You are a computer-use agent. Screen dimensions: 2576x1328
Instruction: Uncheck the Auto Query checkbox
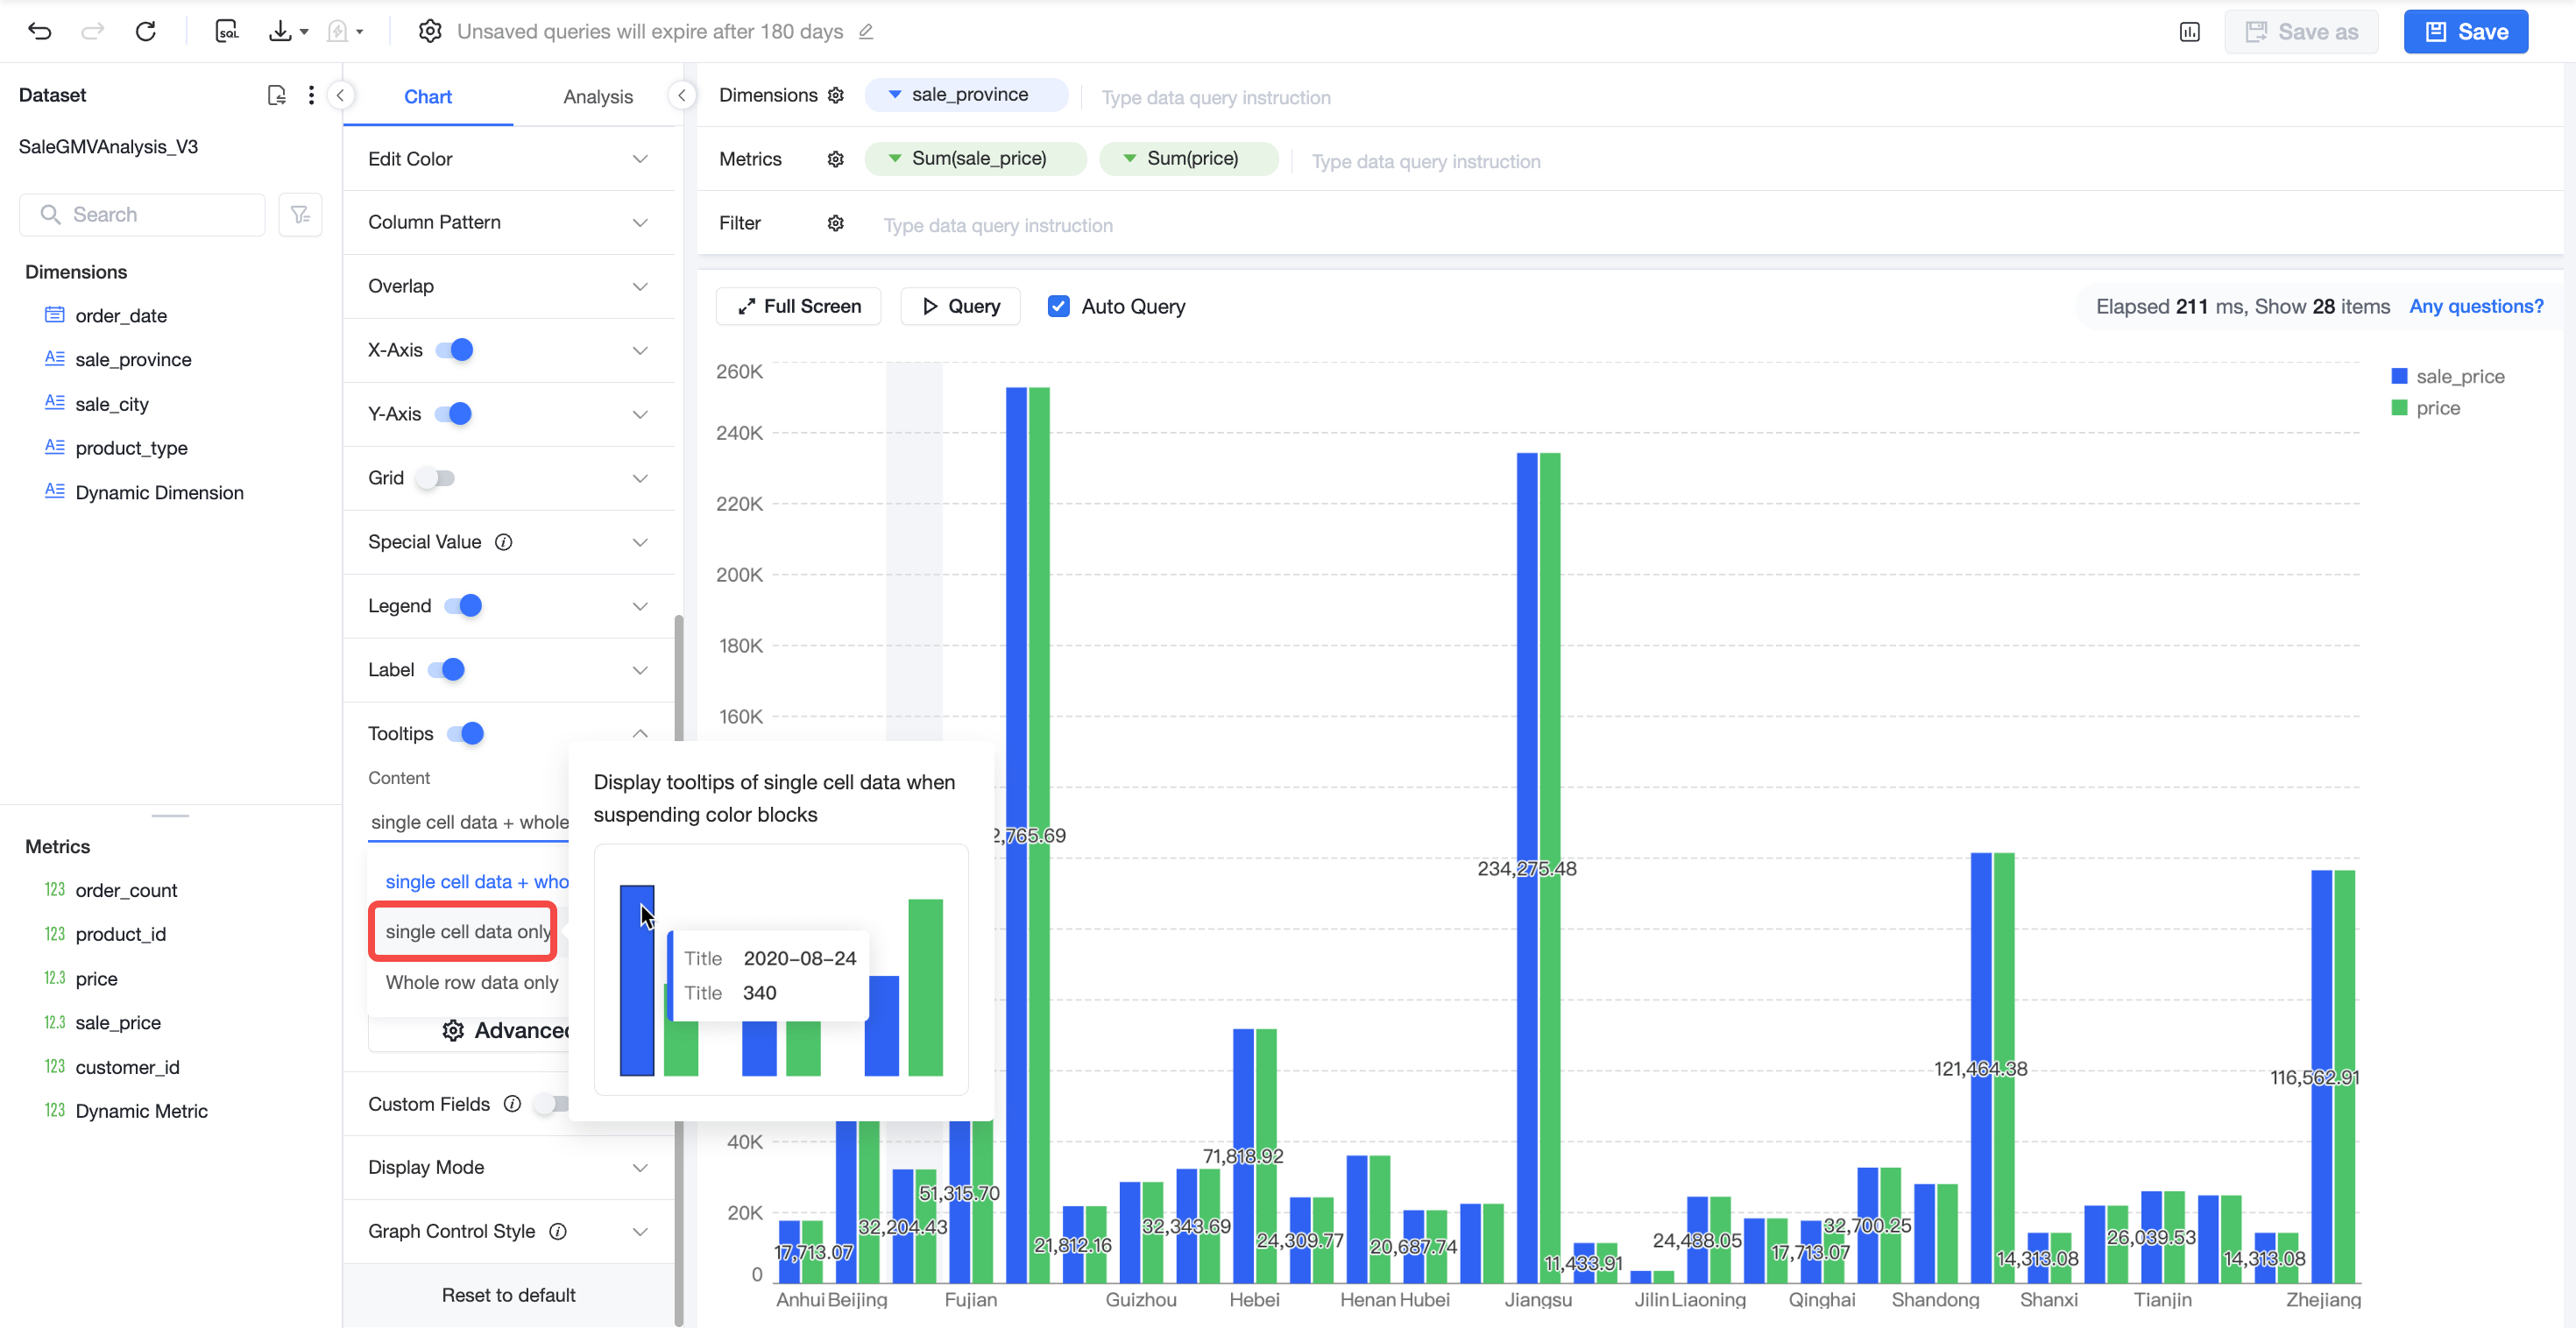1058,306
